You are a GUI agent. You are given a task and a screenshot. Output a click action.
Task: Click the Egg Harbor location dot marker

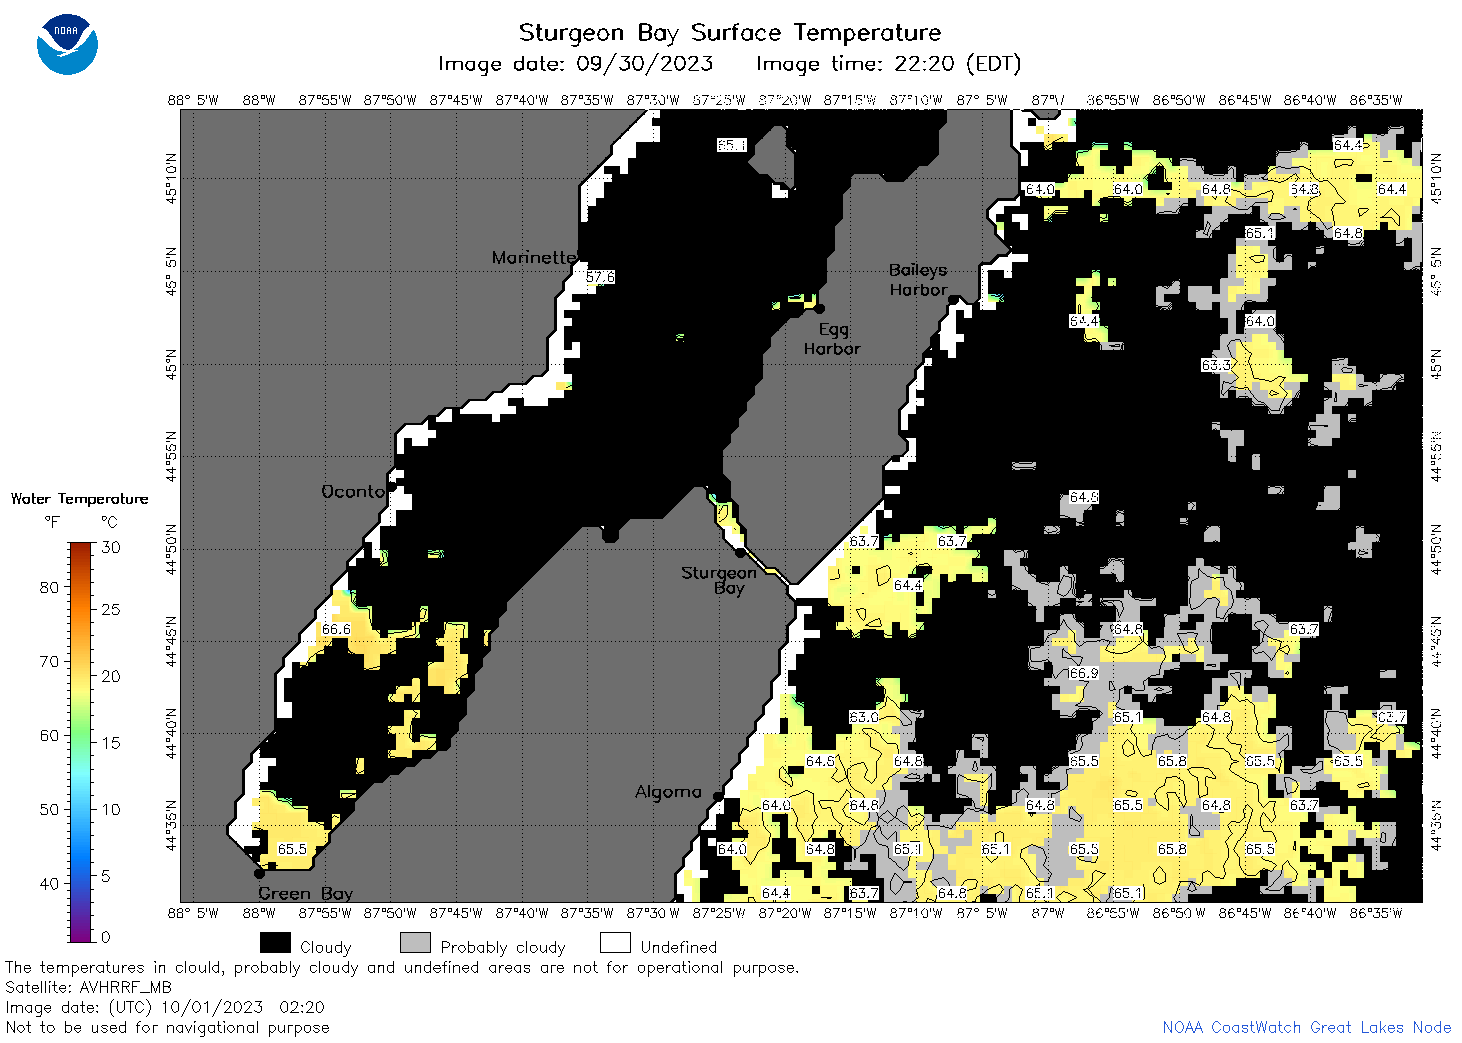(x=819, y=309)
